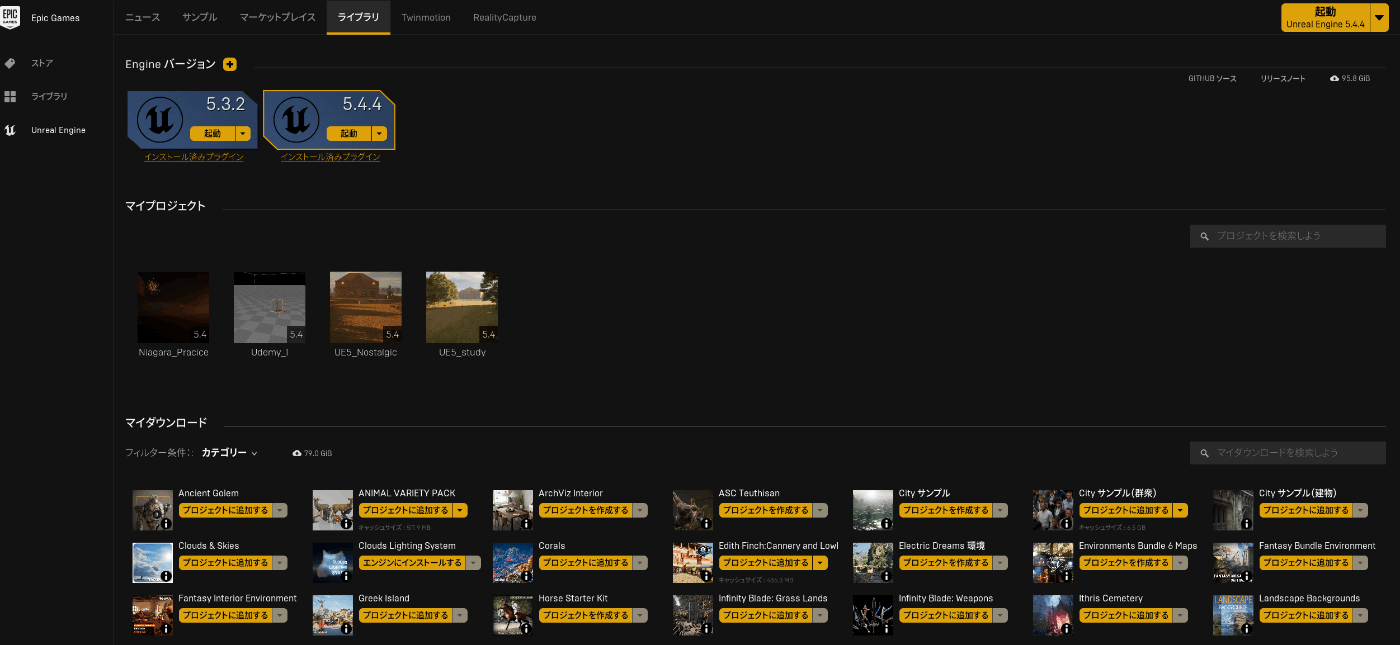The height and width of the screenshot is (645, 1400).
Task: Add a new engine version with plus icon
Action: tap(230, 64)
